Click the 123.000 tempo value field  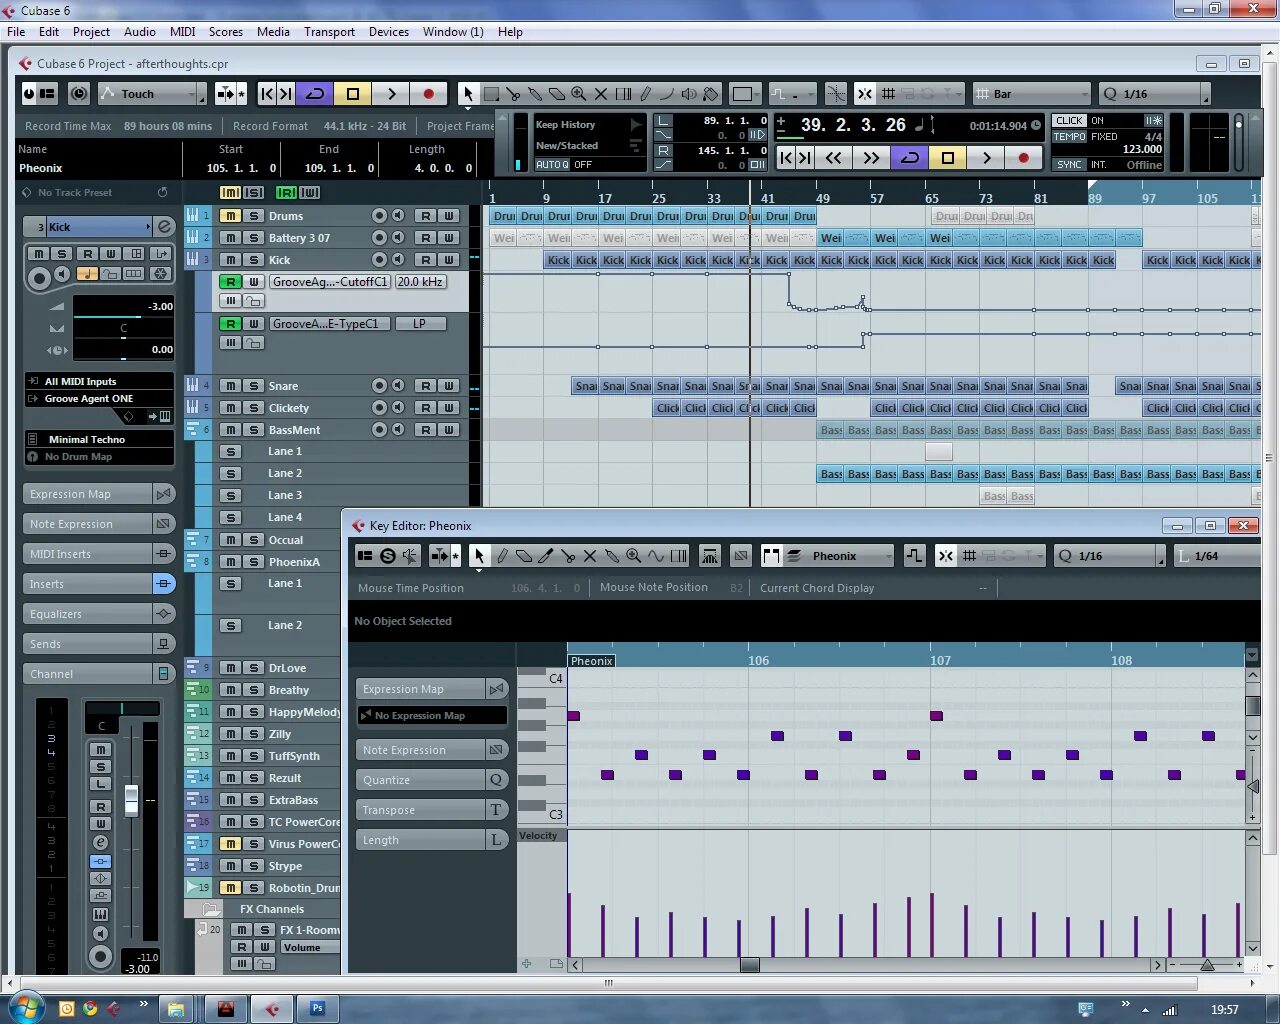(x=1142, y=149)
